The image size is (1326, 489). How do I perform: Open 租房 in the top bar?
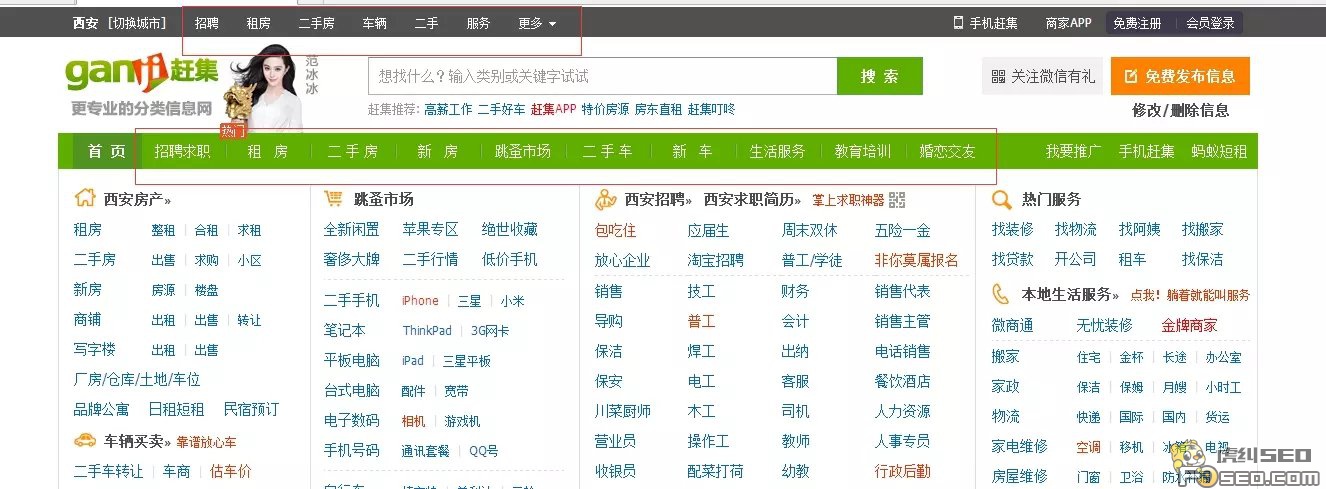point(259,23)
